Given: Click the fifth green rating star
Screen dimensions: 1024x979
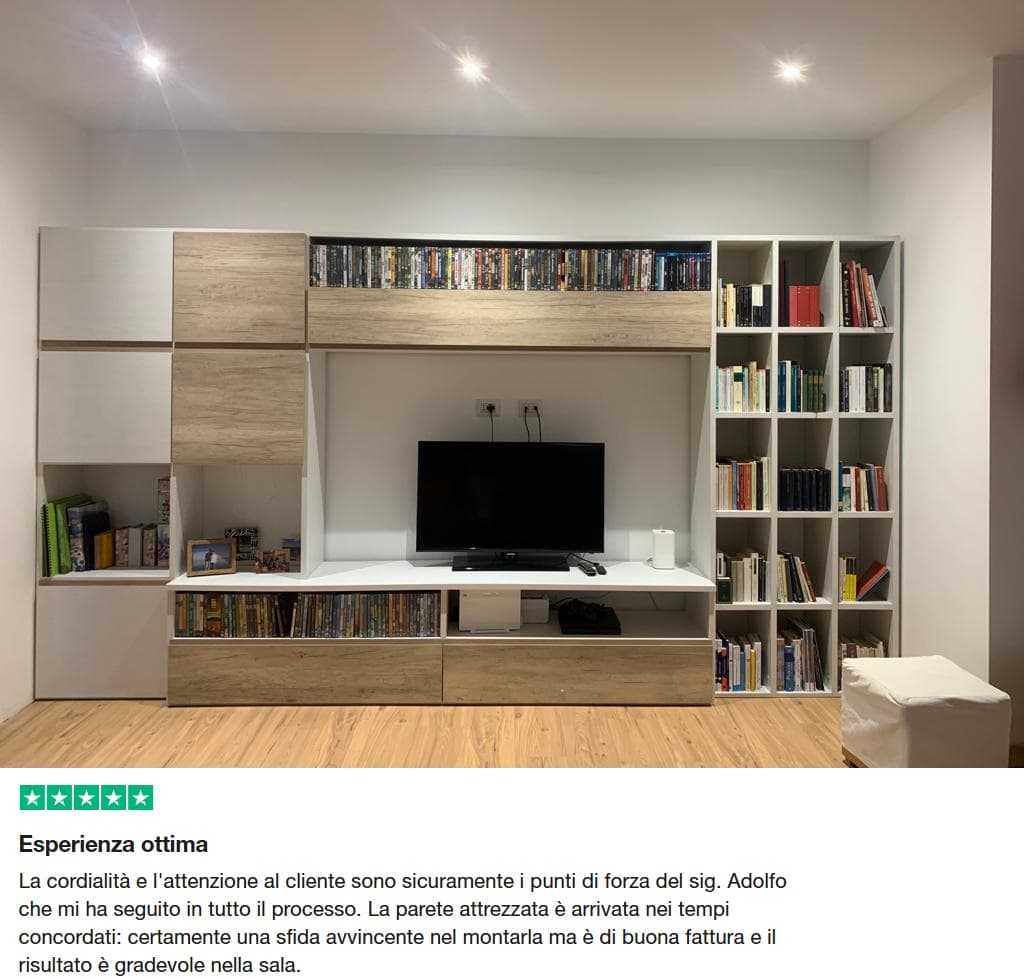Looking at the screenshot, I should (x=140, y=797).
